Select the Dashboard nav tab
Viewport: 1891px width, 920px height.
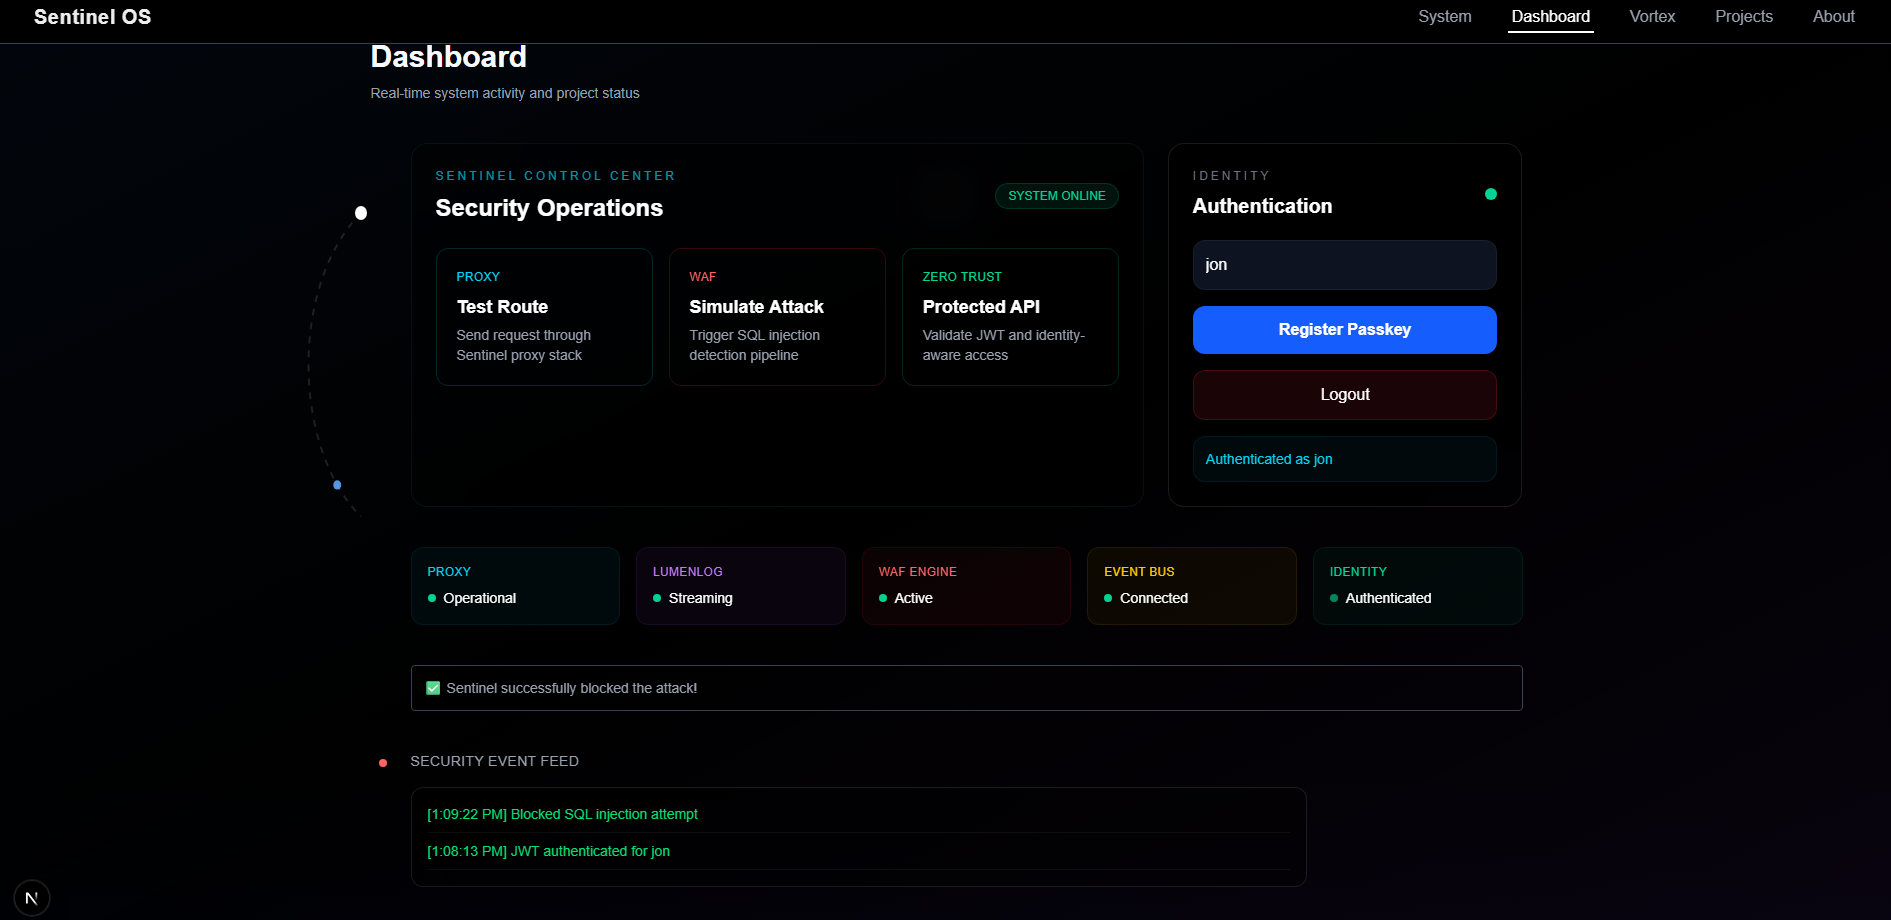coord(1551,17)
